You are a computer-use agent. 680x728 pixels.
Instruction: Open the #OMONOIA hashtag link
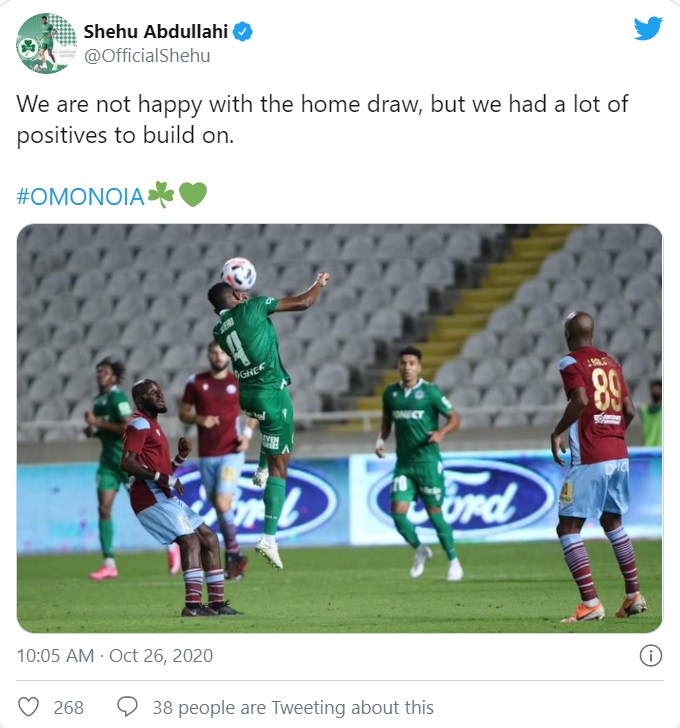(80, 197)
